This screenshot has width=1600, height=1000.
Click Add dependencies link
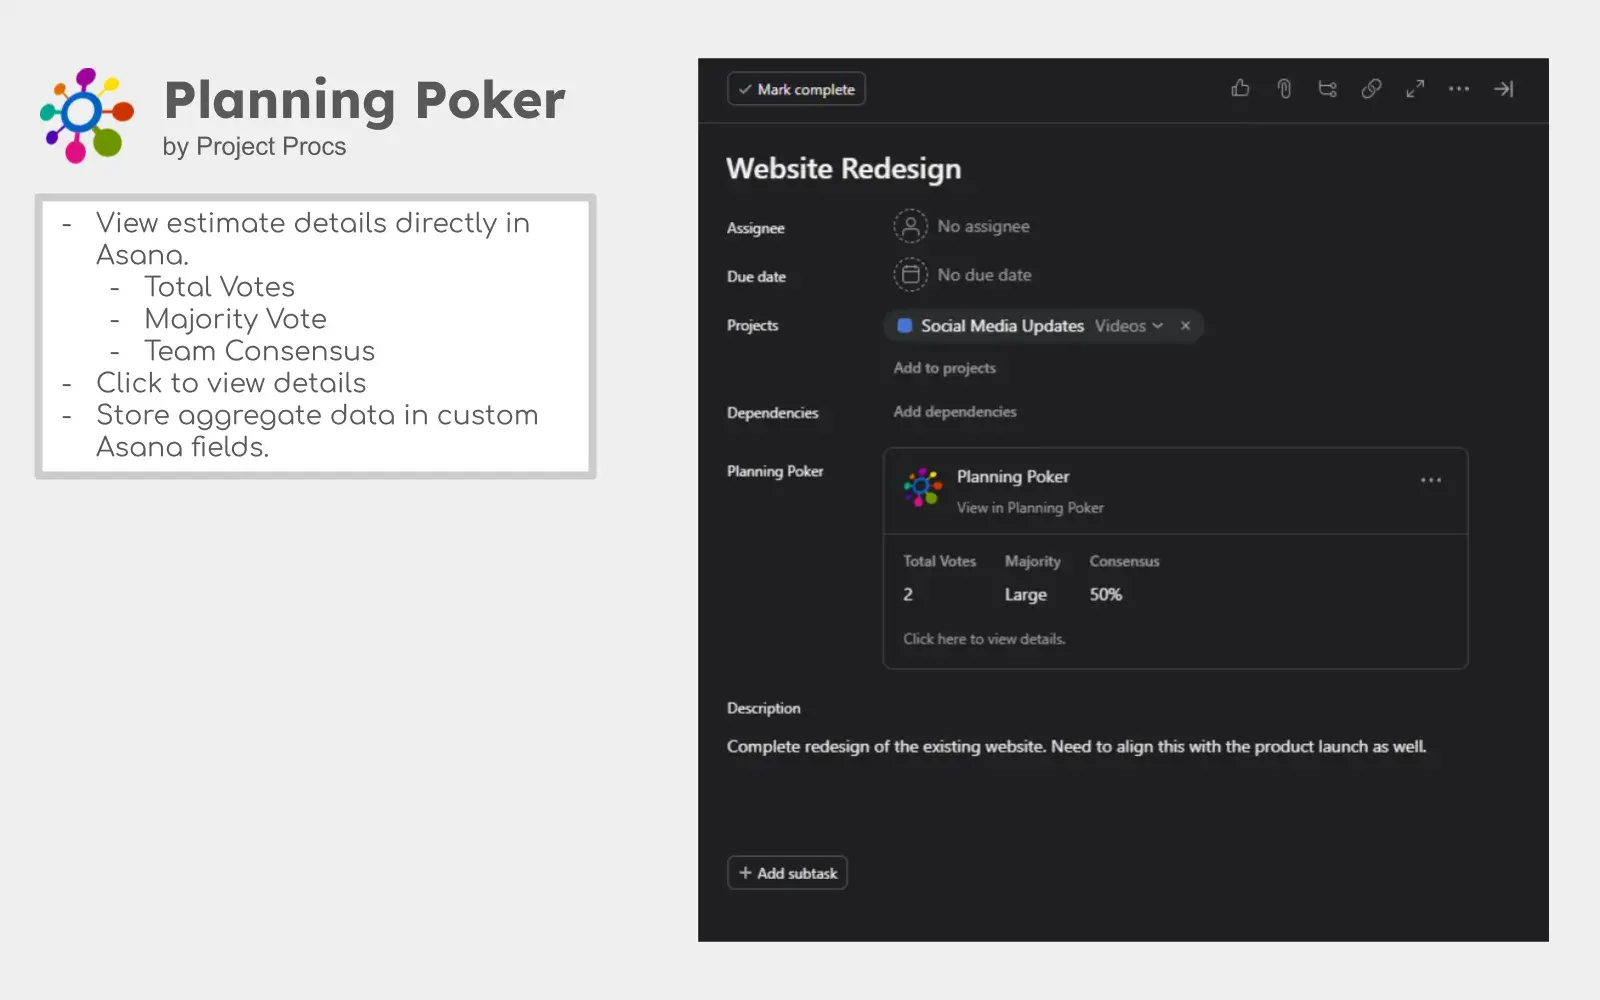click(954, 412)
